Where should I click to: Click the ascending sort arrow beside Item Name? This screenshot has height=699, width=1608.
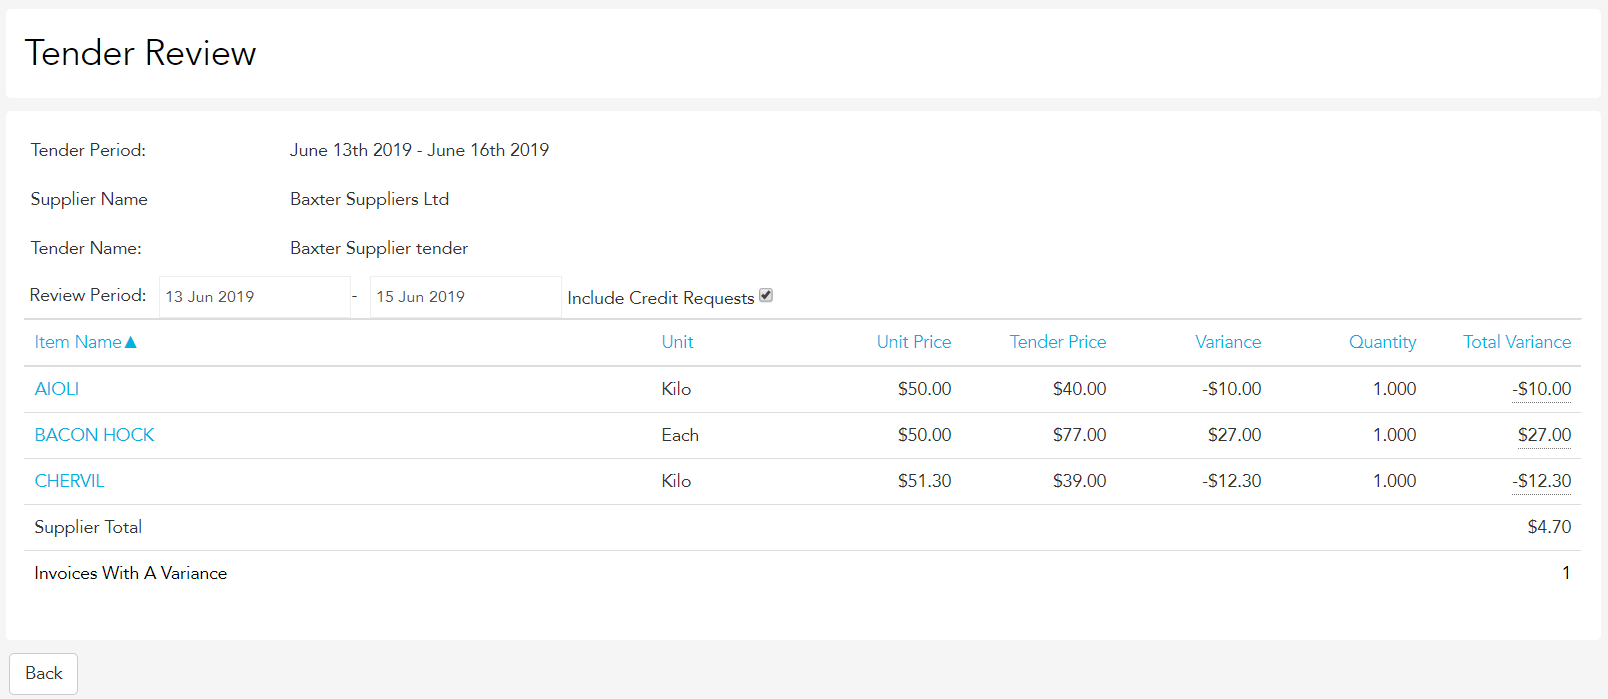click(x=130, y=342)
